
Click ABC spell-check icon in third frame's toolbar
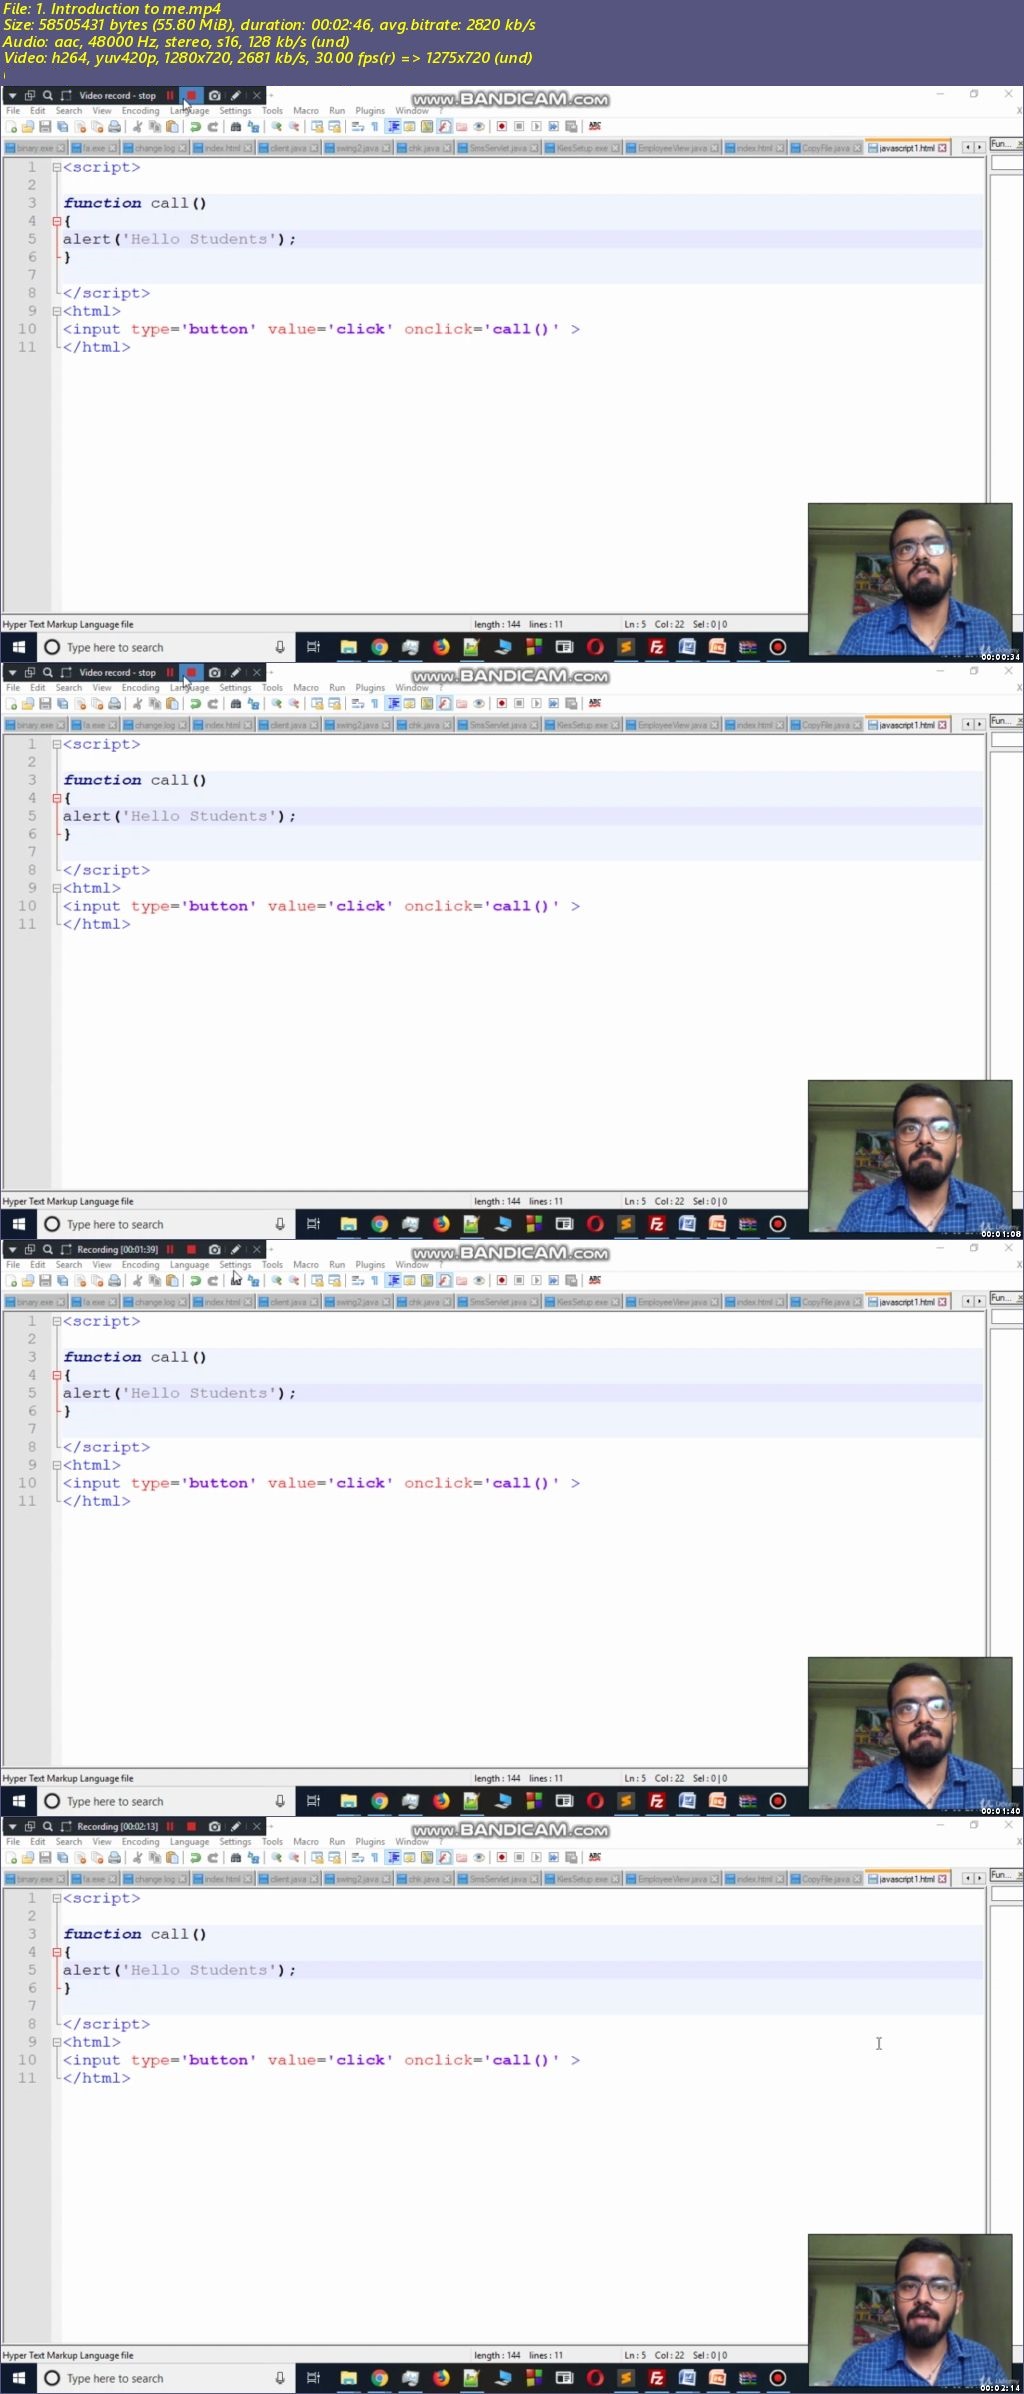pyautogui.click(x=595, y=1280)
